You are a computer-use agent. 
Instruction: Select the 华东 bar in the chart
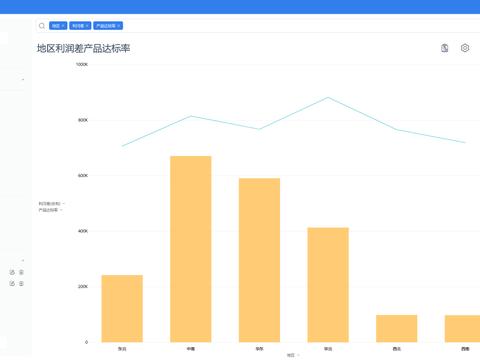[259, 260]
